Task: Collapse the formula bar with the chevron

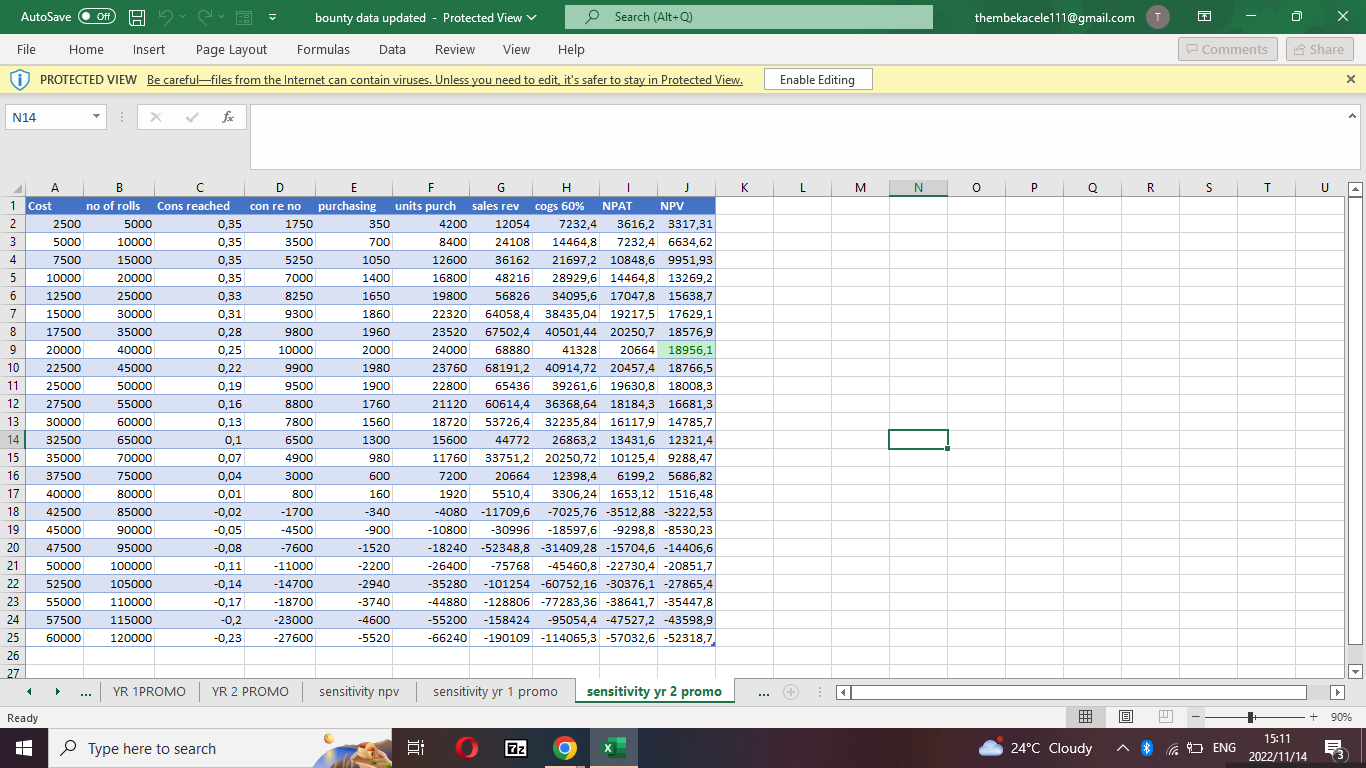Action: coord(1353,116)
